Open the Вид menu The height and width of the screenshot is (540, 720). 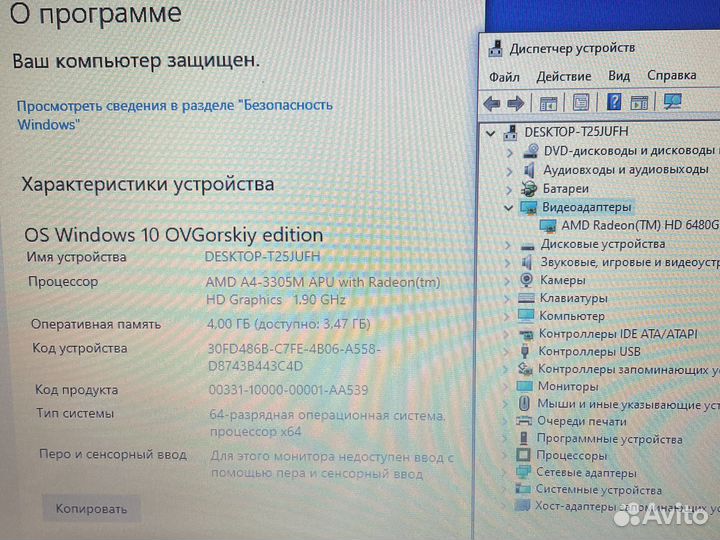tap(619, 76)
